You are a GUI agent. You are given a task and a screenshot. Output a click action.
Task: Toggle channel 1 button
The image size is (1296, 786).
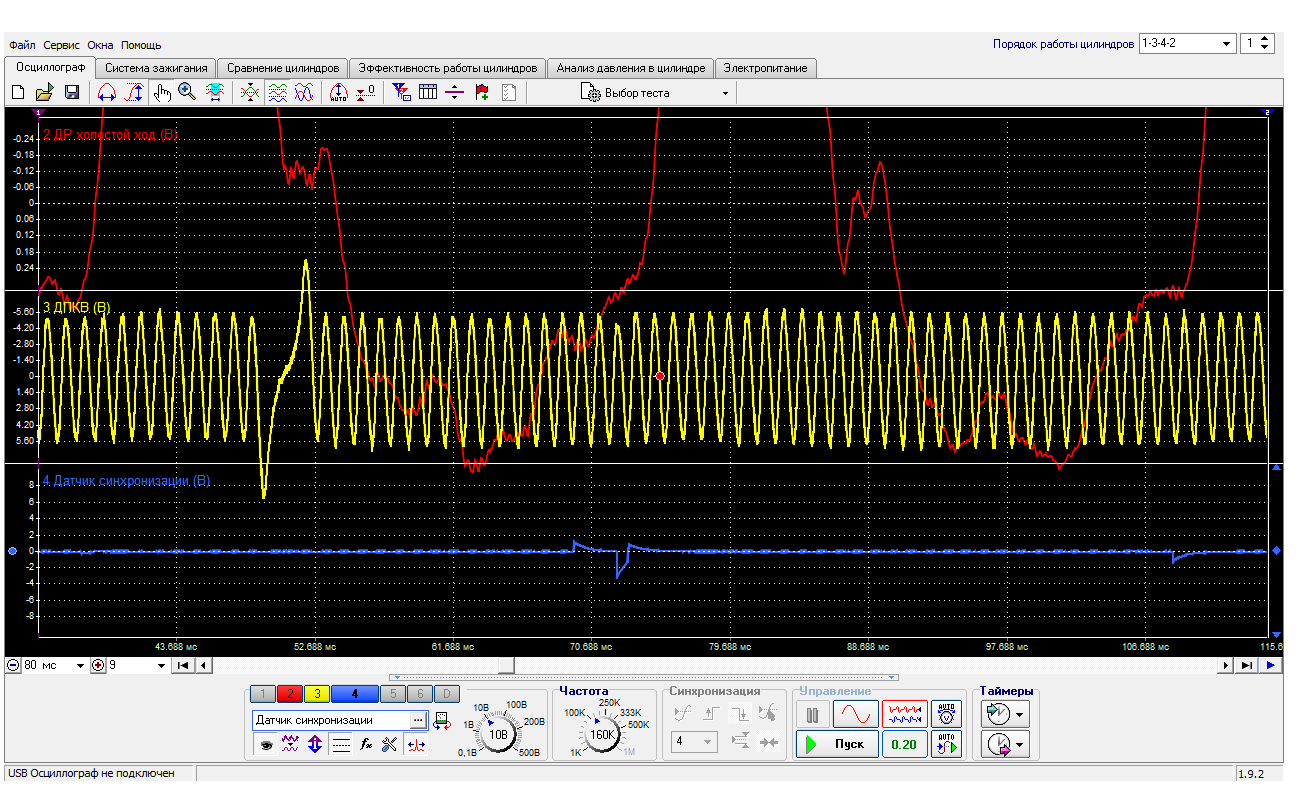(261, 693)
